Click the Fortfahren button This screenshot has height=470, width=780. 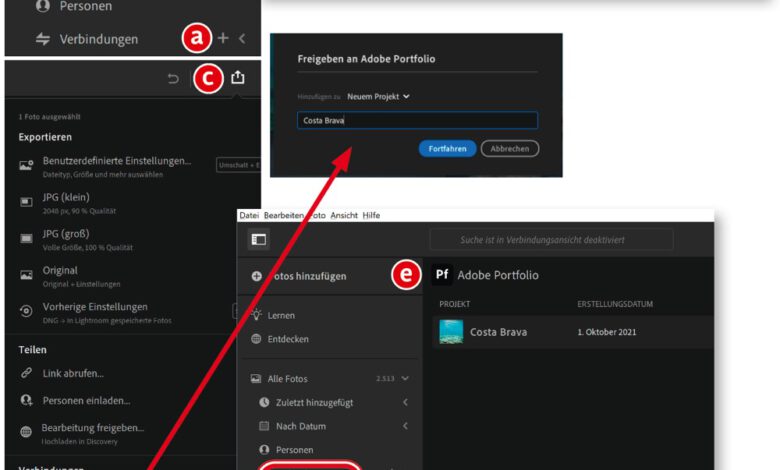[x=448, y=149]
